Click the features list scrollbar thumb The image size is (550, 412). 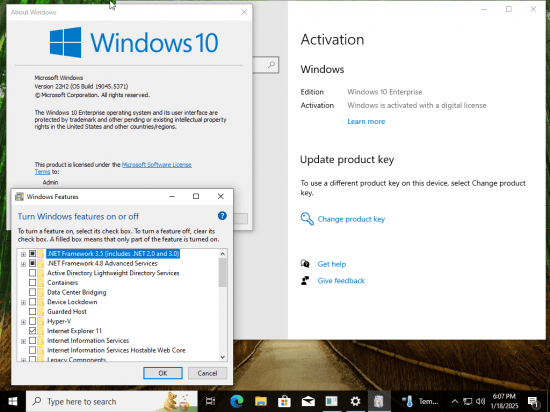pos(222,272)
